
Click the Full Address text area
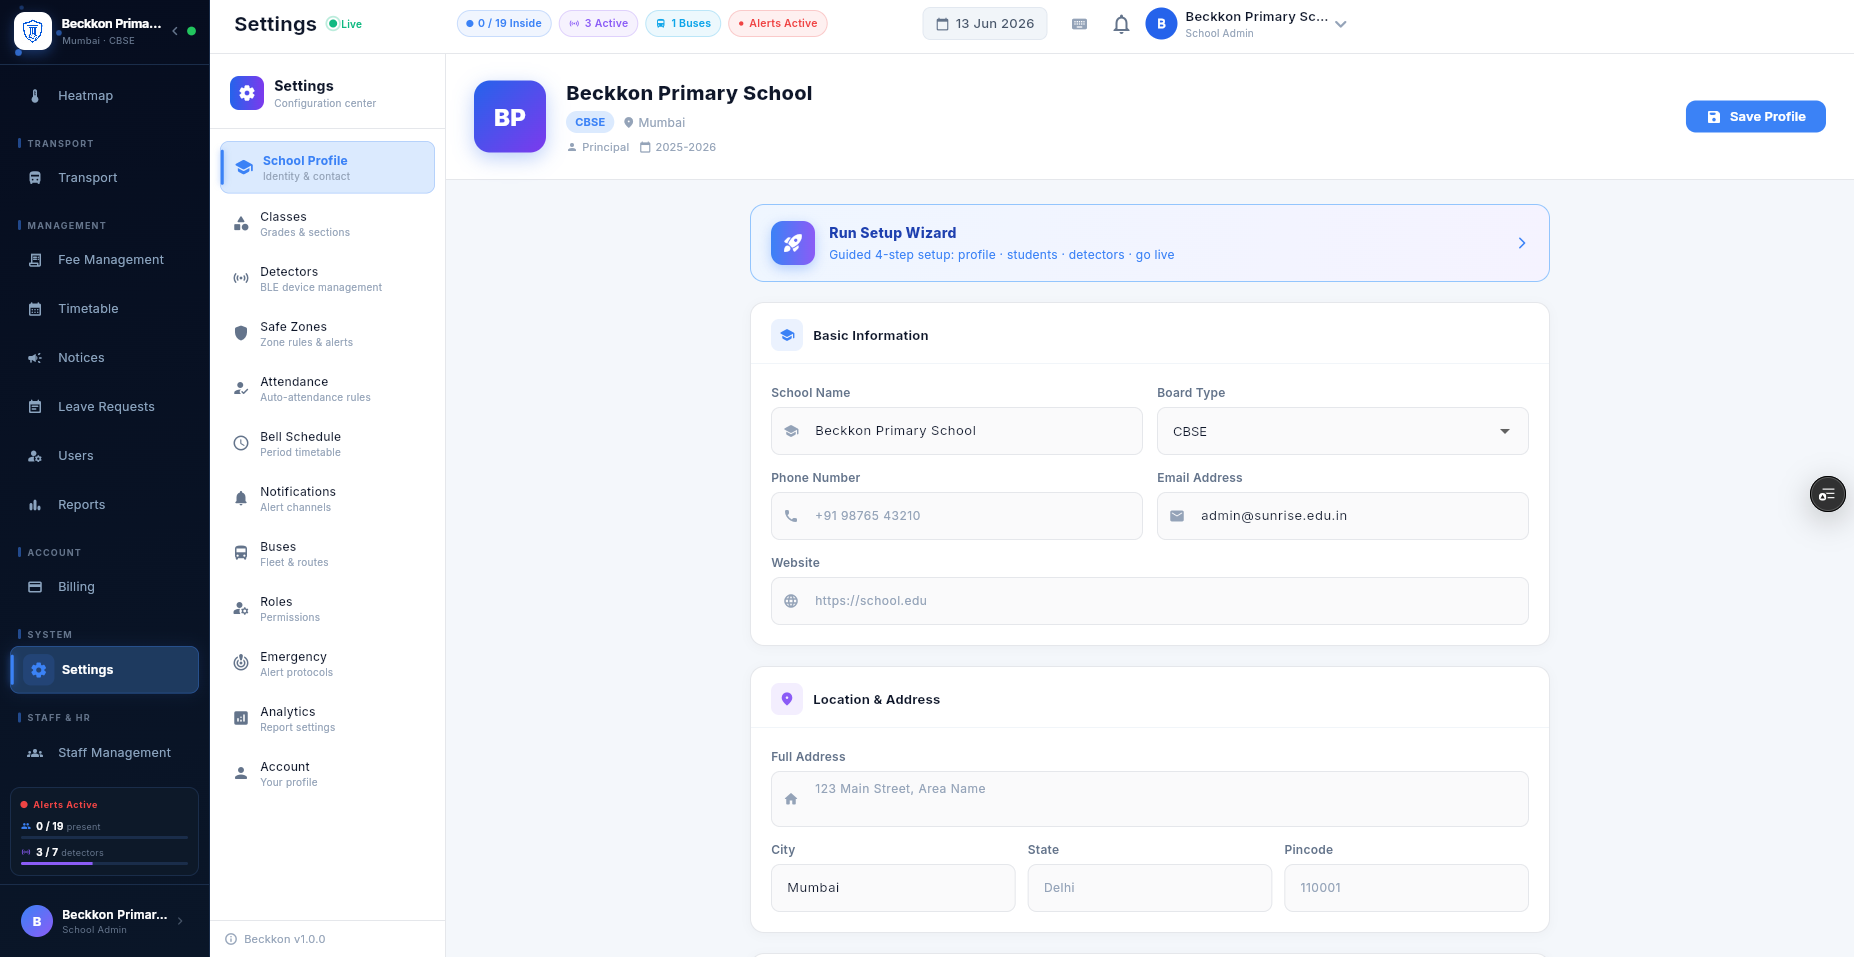click(x=1150, y=799)
